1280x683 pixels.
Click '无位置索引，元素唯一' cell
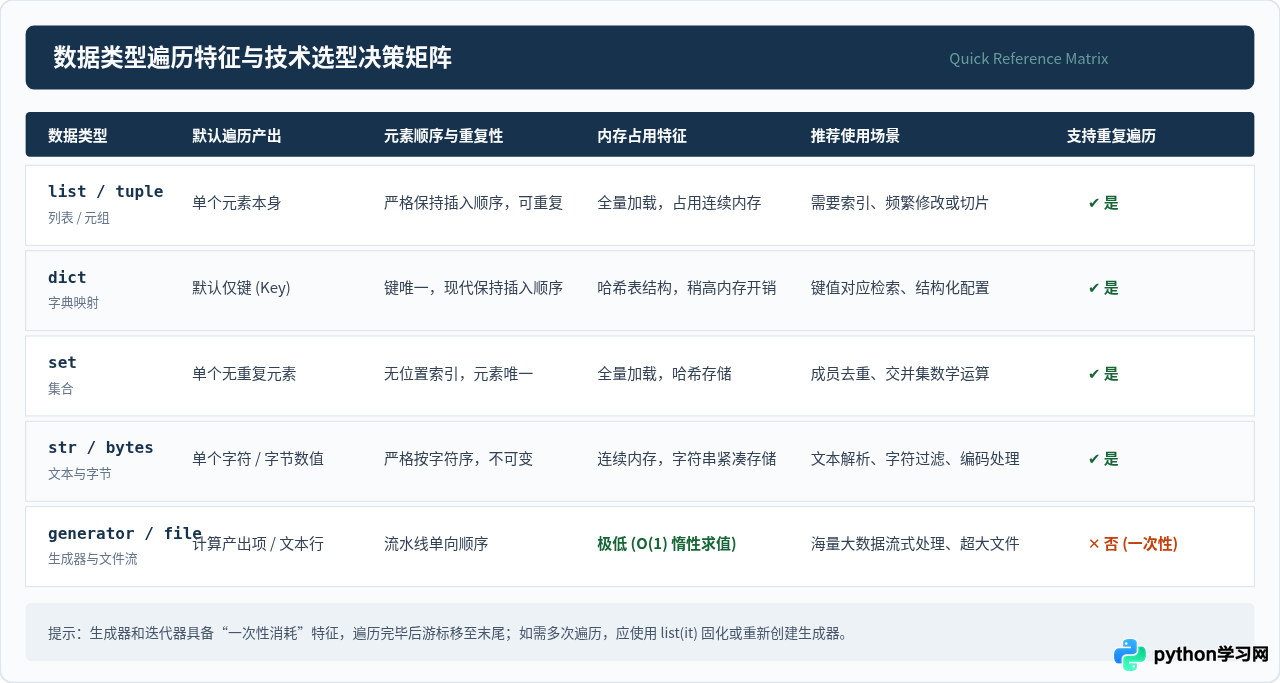(459, 374)
